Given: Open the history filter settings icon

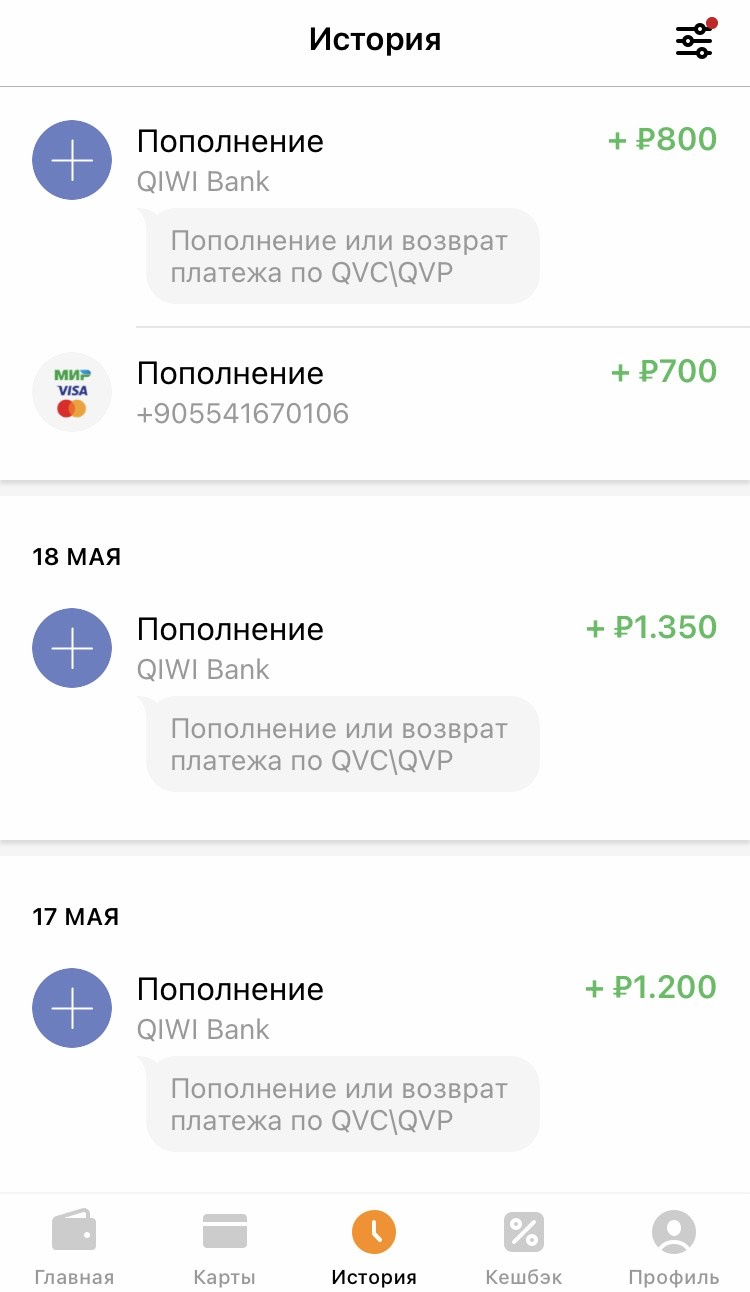Looking at the screenshot, I should (x=694, y=40).
